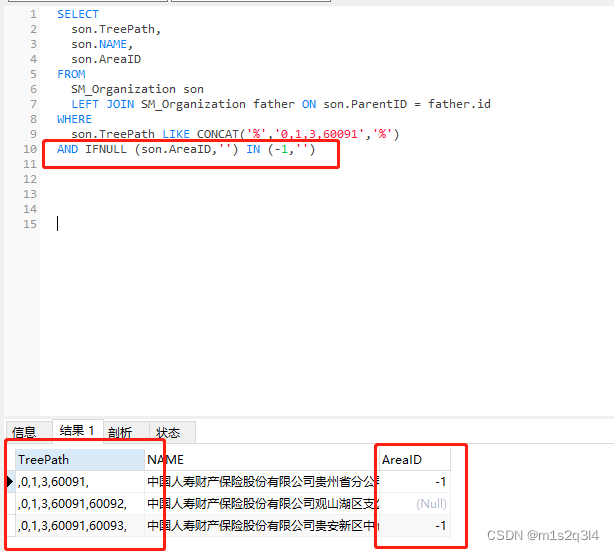Click the AND keyword on line 10

click(x=67, y=149)
